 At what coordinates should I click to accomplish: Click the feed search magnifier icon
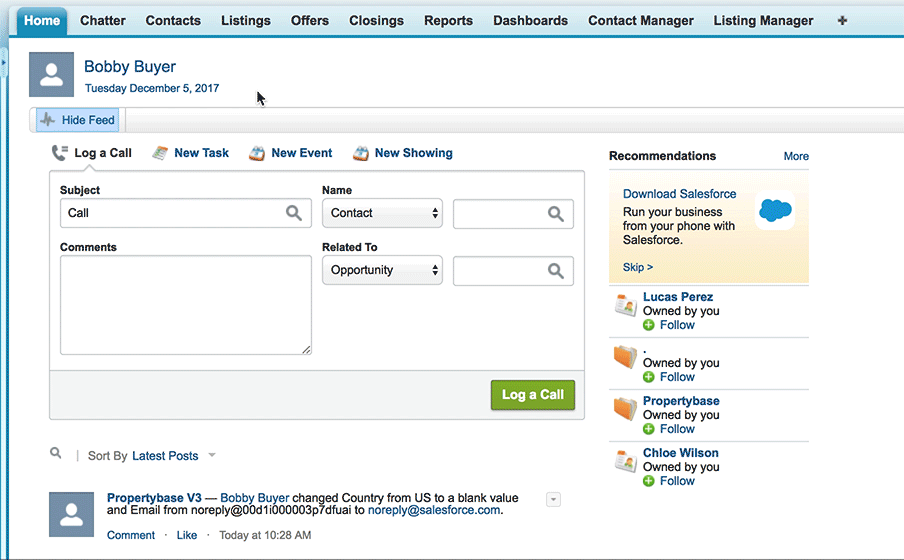coord(55,453)
